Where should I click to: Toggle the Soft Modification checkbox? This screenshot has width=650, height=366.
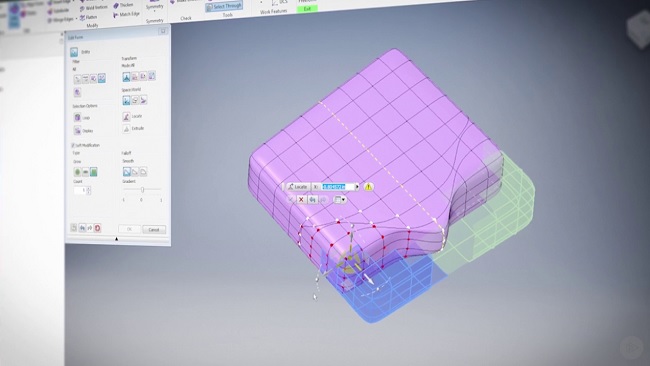tap(73, 145)
